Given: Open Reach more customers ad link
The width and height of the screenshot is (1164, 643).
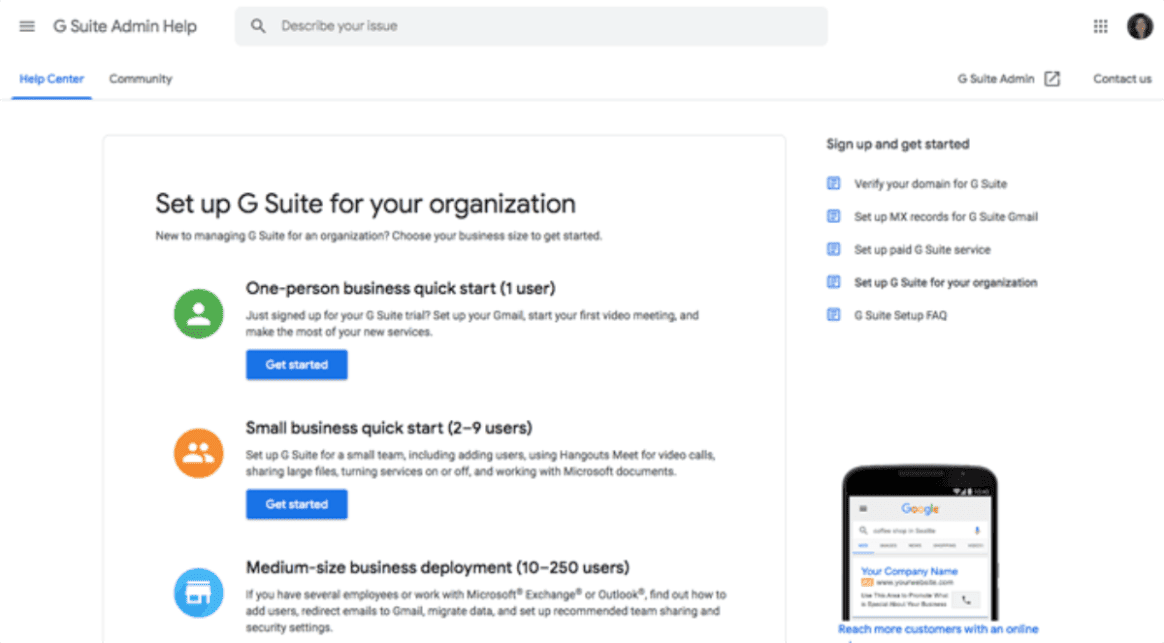Looking at the screenshot, I should tap(937, 629).
